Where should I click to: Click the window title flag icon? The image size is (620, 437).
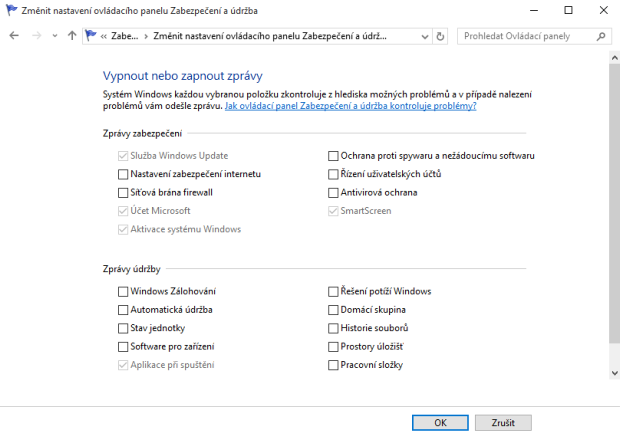tap(11, 10)
